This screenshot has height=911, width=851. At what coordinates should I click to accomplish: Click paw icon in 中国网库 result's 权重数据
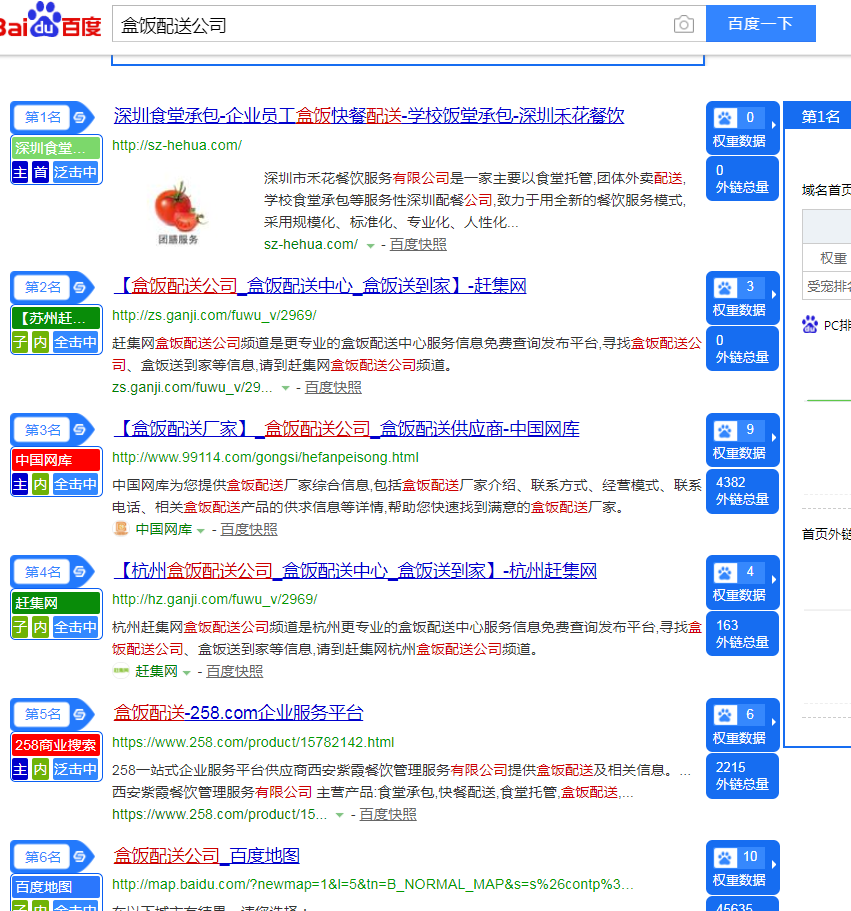(724, 430)
